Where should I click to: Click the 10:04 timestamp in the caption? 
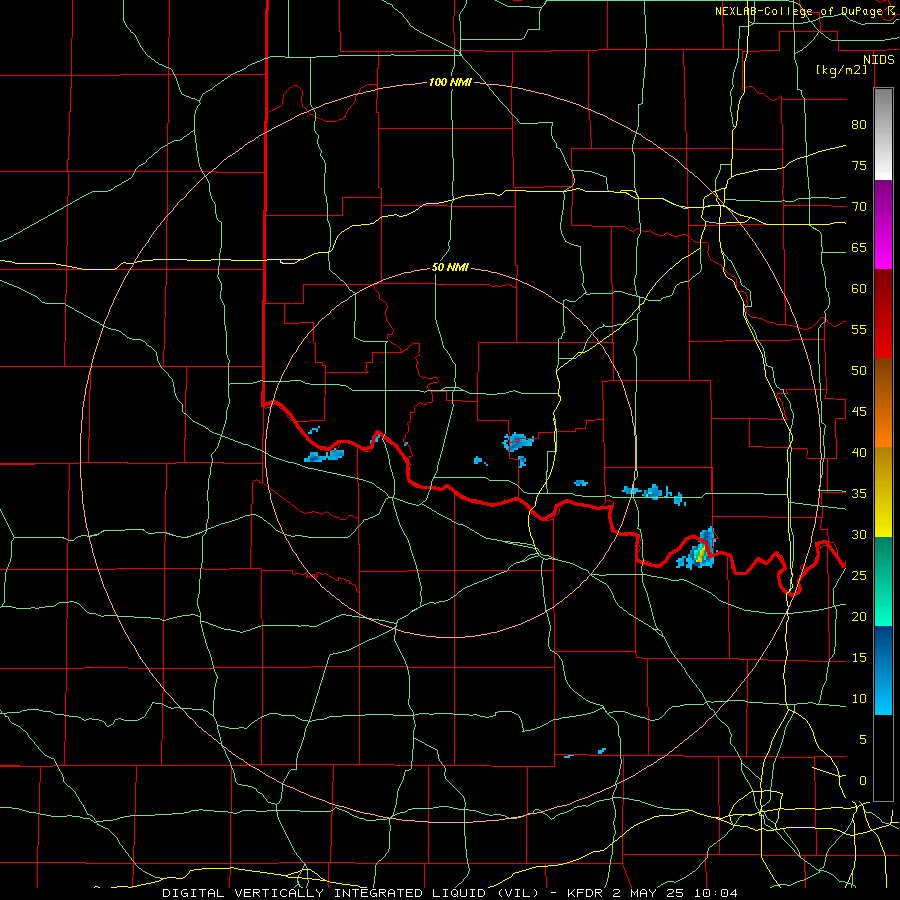[x=715, y=893]
